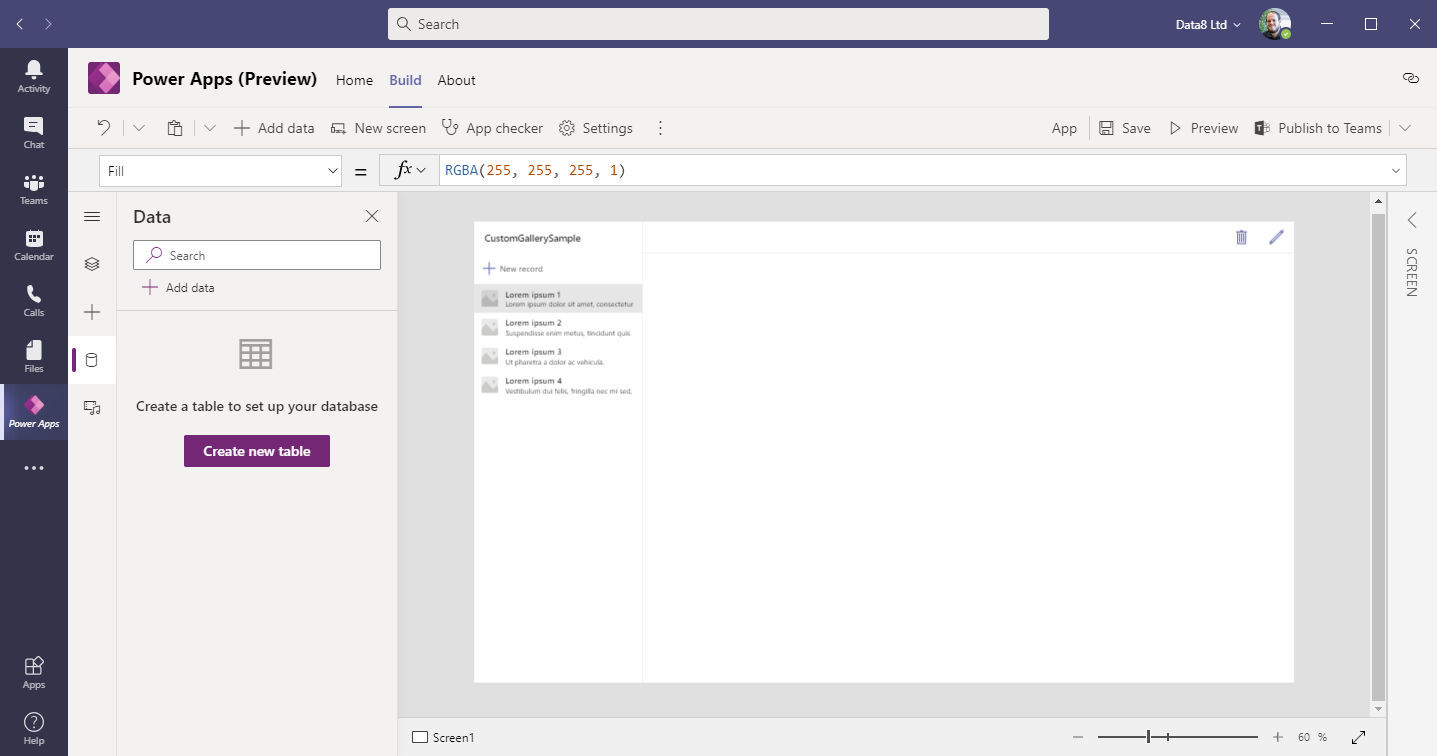Click Add data in the toolbar
Screen dimensions: 1437x756
[274, 128]
